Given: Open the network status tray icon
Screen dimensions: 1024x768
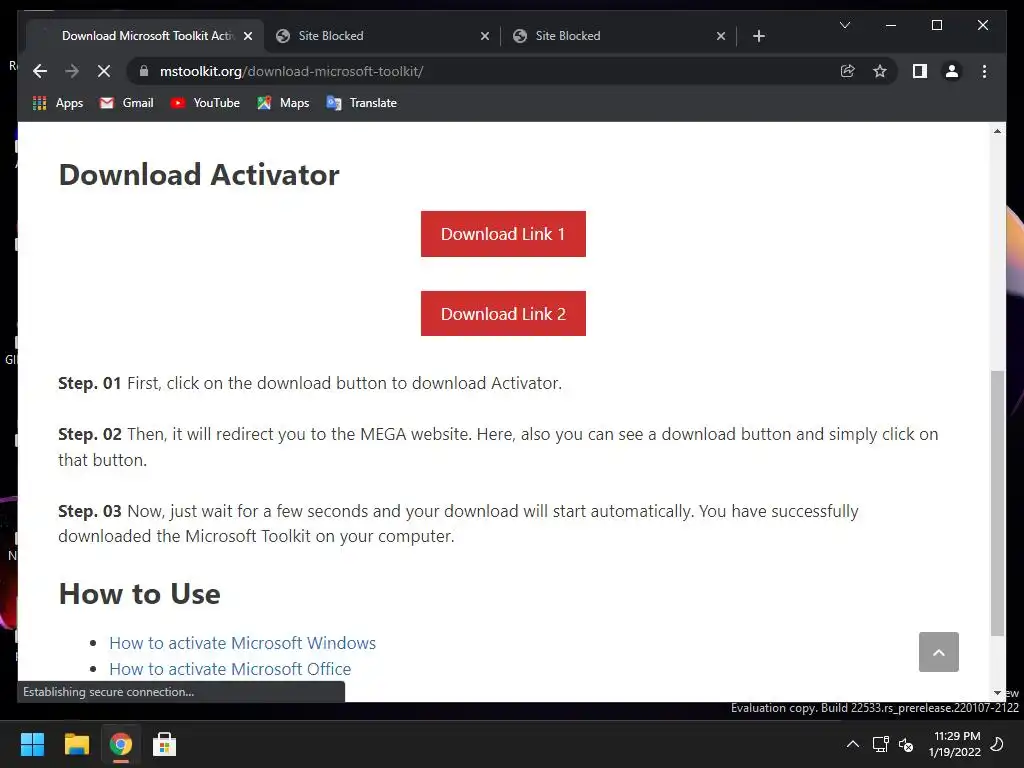Looking at the screenshot, I should click(x=880, y=744).
